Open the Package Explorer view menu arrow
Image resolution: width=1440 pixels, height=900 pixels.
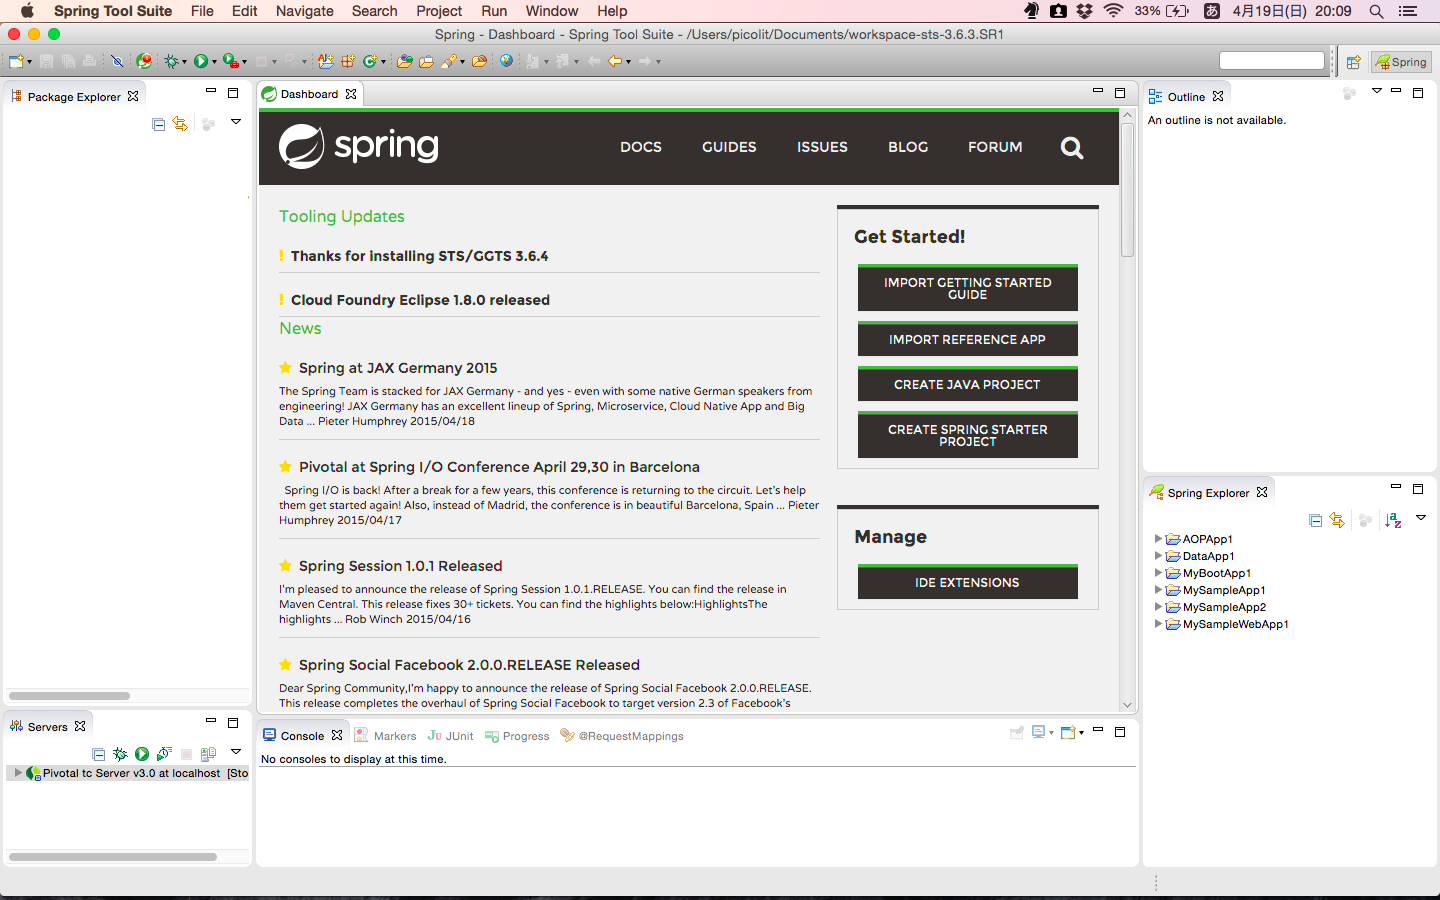click(236, 122)
